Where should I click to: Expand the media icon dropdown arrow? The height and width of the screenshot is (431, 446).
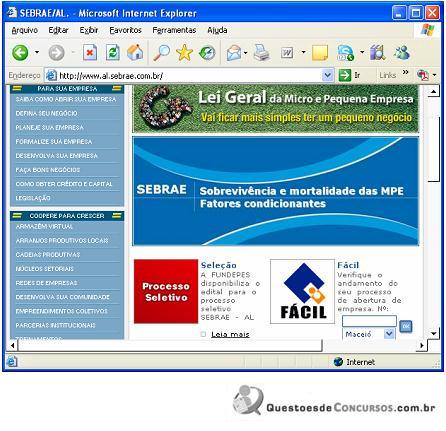(362, 52)
